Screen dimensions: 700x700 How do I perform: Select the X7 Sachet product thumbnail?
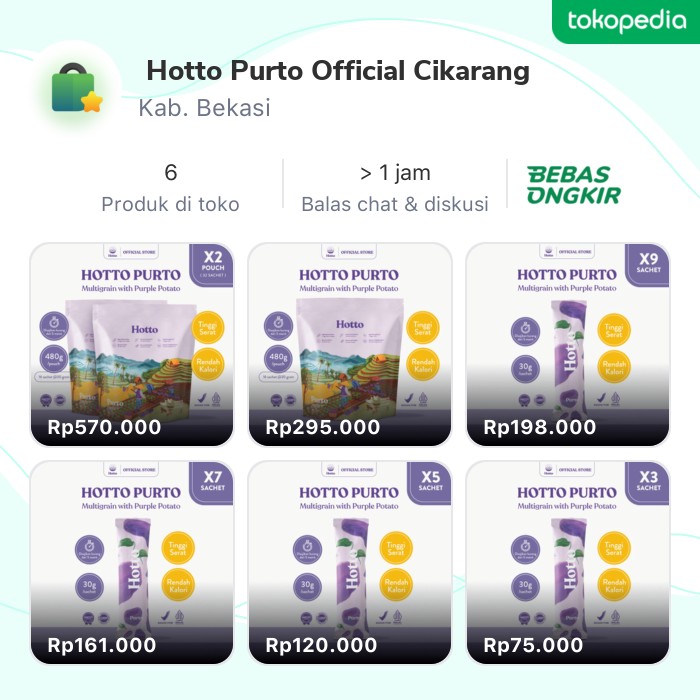click(132, 562)
